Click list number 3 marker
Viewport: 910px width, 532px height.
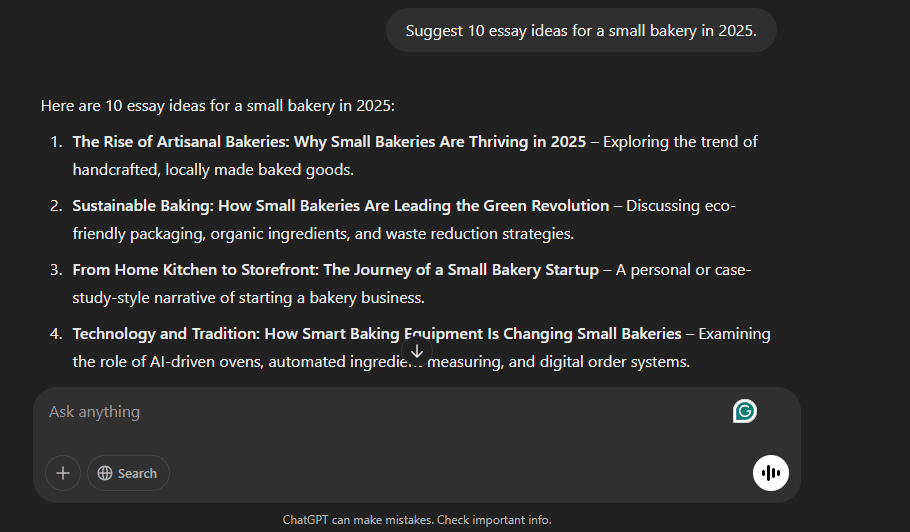pyautogui.click(x=56, y=270)
